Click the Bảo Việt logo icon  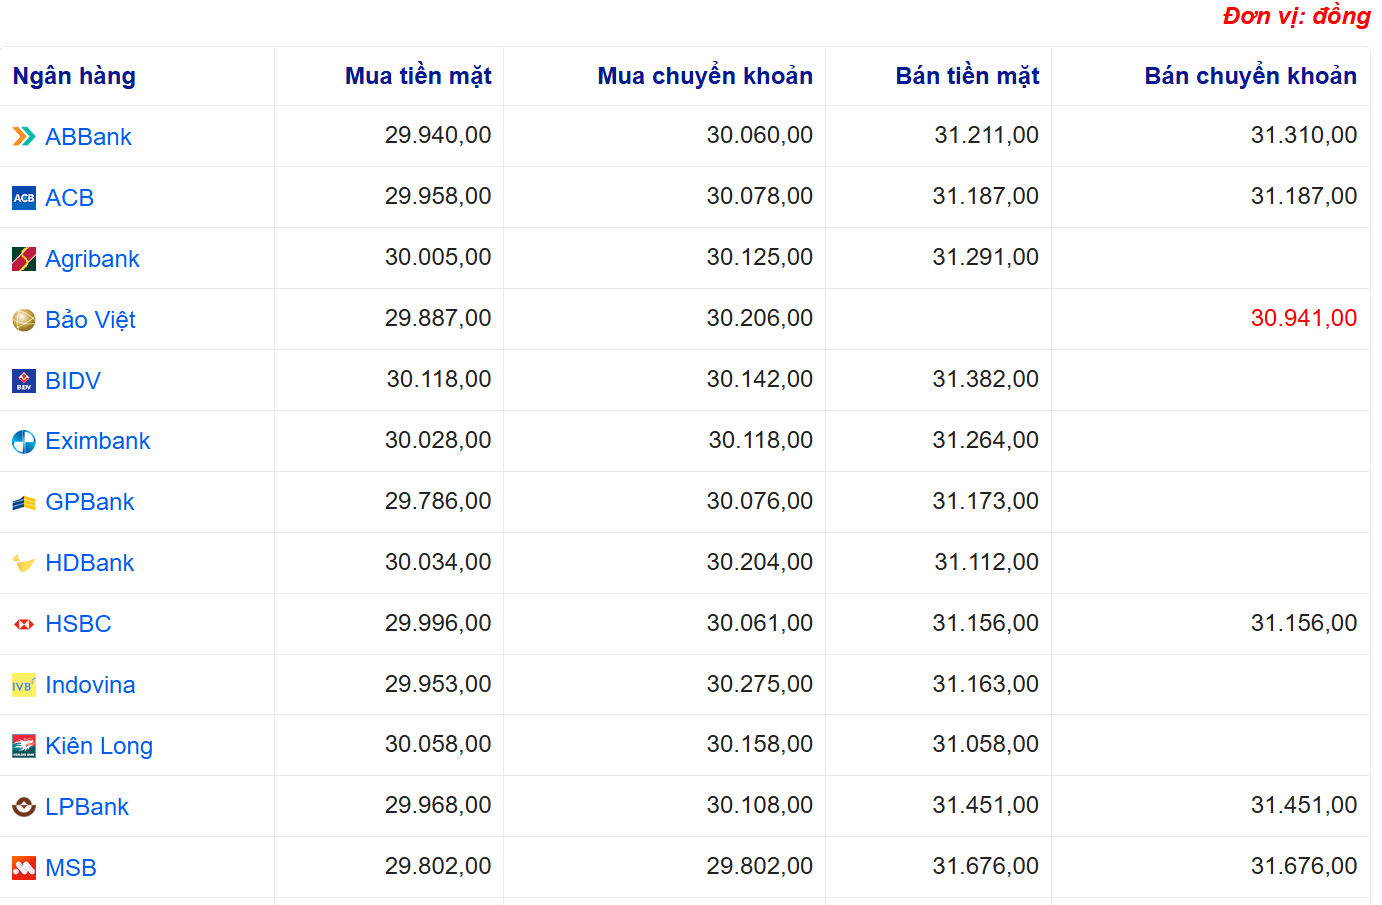click(x=24, y=320)
